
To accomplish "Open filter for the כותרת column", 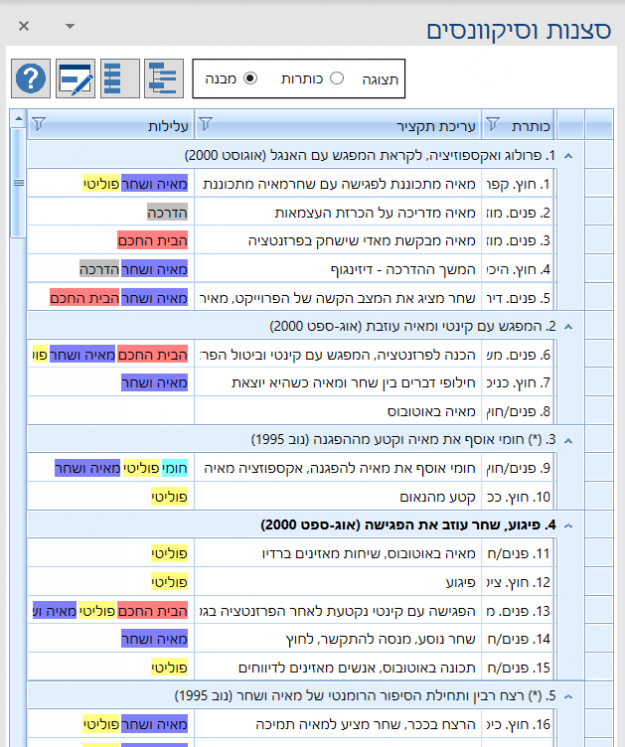I will point(493,124).
